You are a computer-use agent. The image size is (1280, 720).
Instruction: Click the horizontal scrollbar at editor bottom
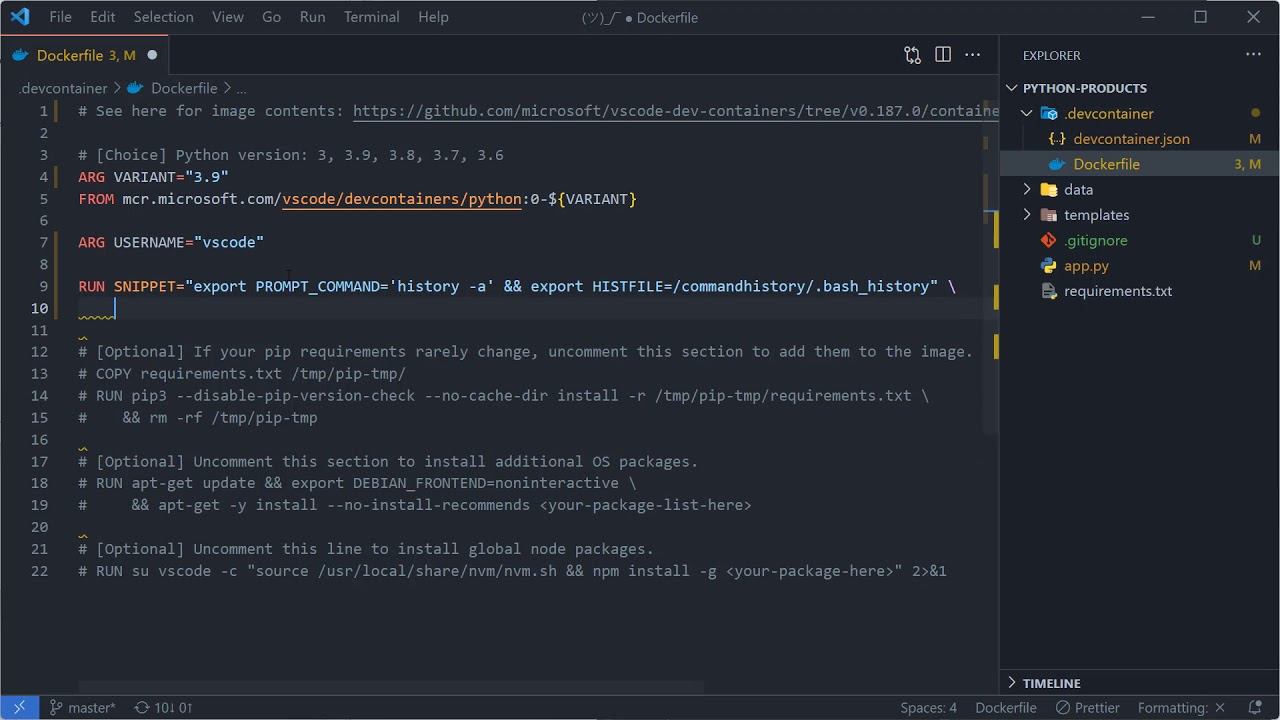[x=391, y=688]
